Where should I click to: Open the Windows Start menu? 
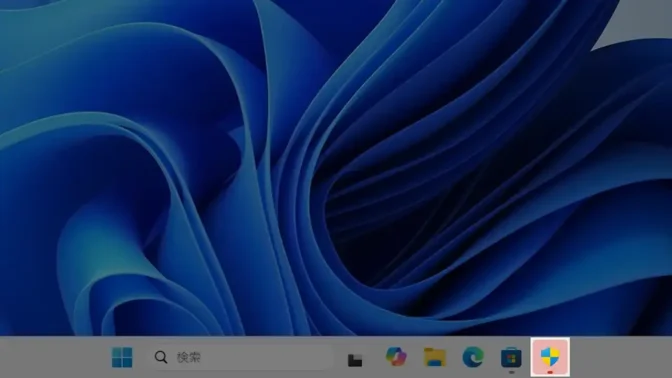click(122, 357)
